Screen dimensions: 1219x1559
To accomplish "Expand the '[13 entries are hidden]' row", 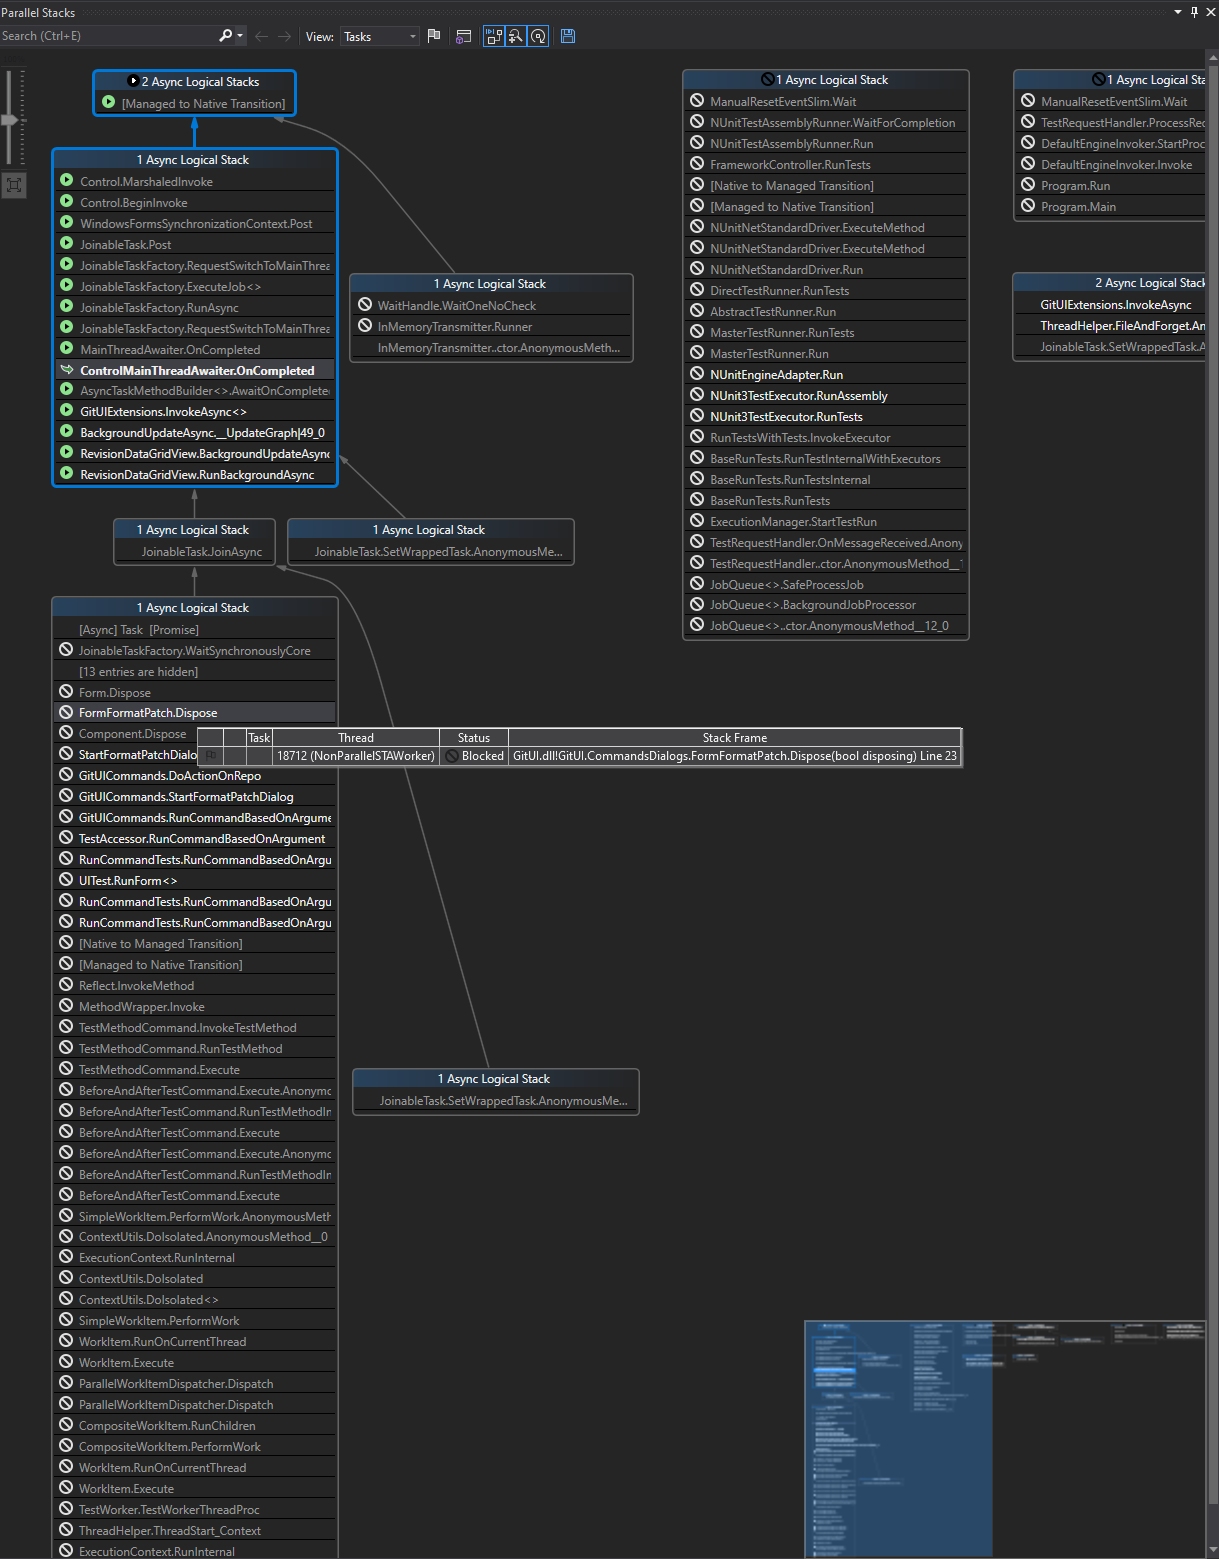I will 195,672.
